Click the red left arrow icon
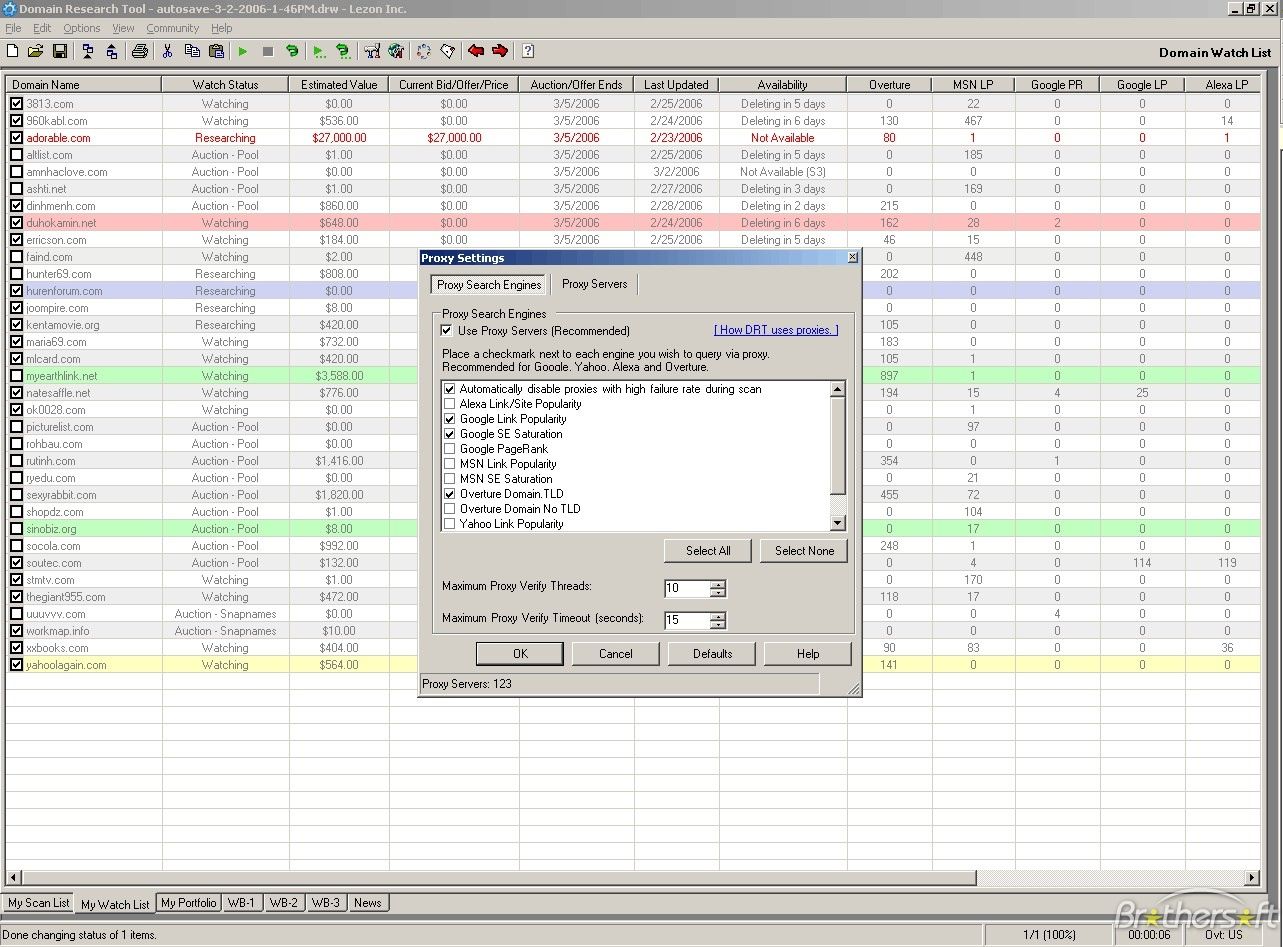Viewport: 1283px width, 947px height. 476,51
